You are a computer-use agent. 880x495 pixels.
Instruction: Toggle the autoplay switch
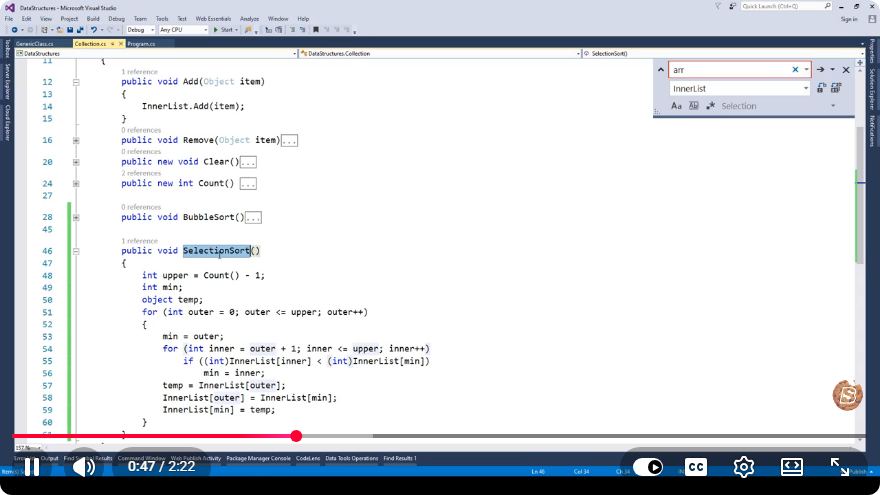[648, 467]
